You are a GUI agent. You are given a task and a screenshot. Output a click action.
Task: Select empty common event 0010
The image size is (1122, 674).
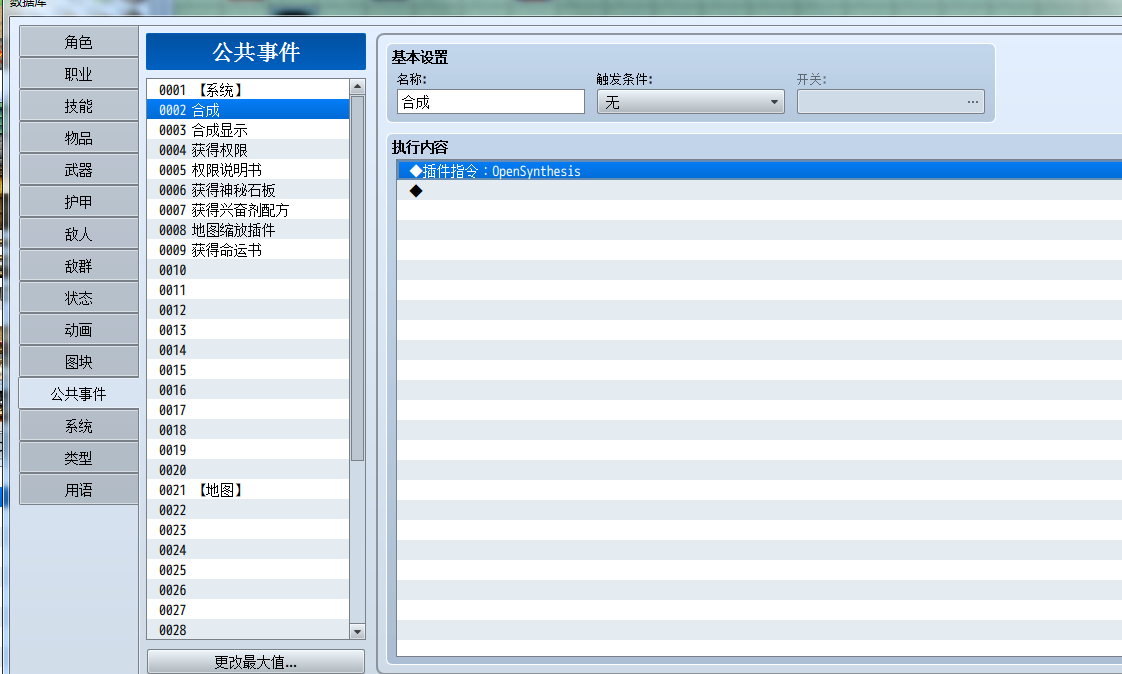(x=248, y=270)
